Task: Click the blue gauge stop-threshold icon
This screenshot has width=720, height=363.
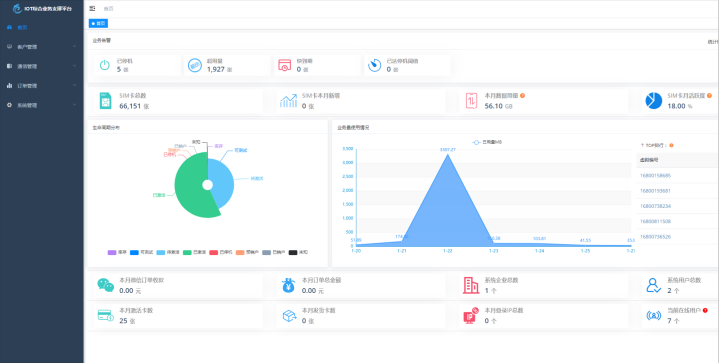Action: click(x=375, y=65)
